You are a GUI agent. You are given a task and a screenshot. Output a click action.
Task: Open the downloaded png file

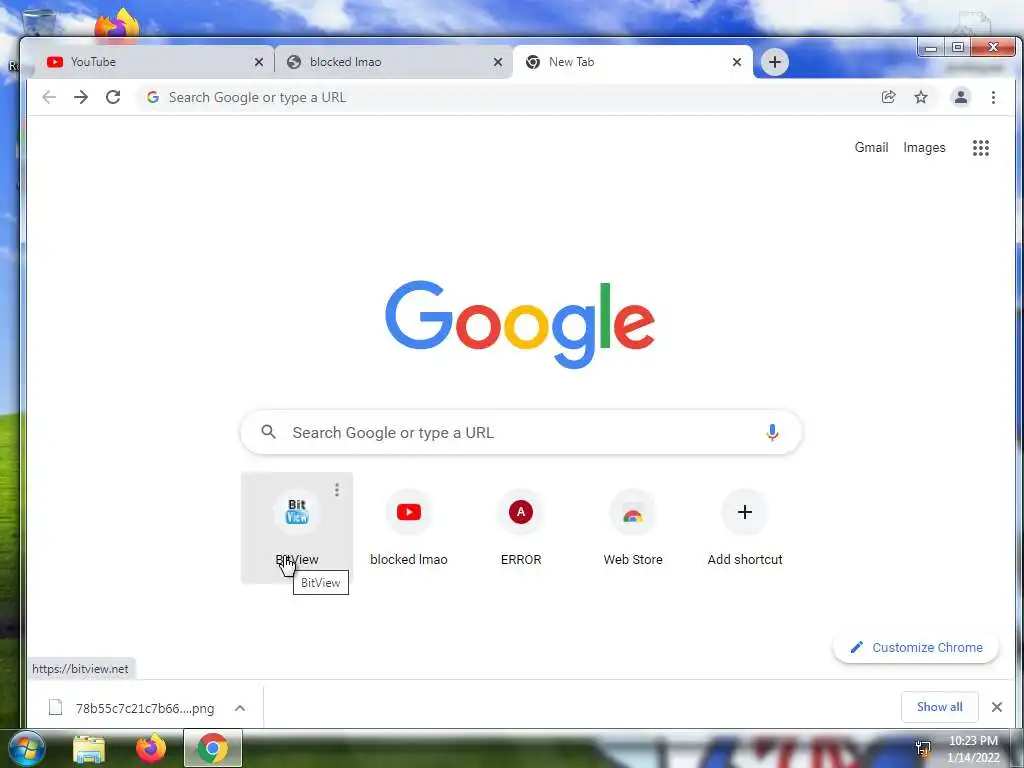132,708
